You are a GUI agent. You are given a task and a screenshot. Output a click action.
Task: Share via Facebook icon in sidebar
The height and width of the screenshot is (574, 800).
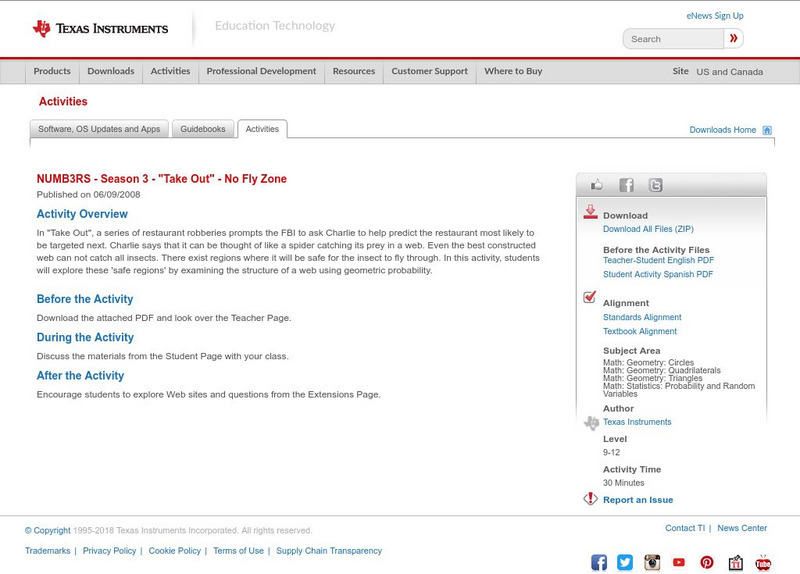(626, 185)
